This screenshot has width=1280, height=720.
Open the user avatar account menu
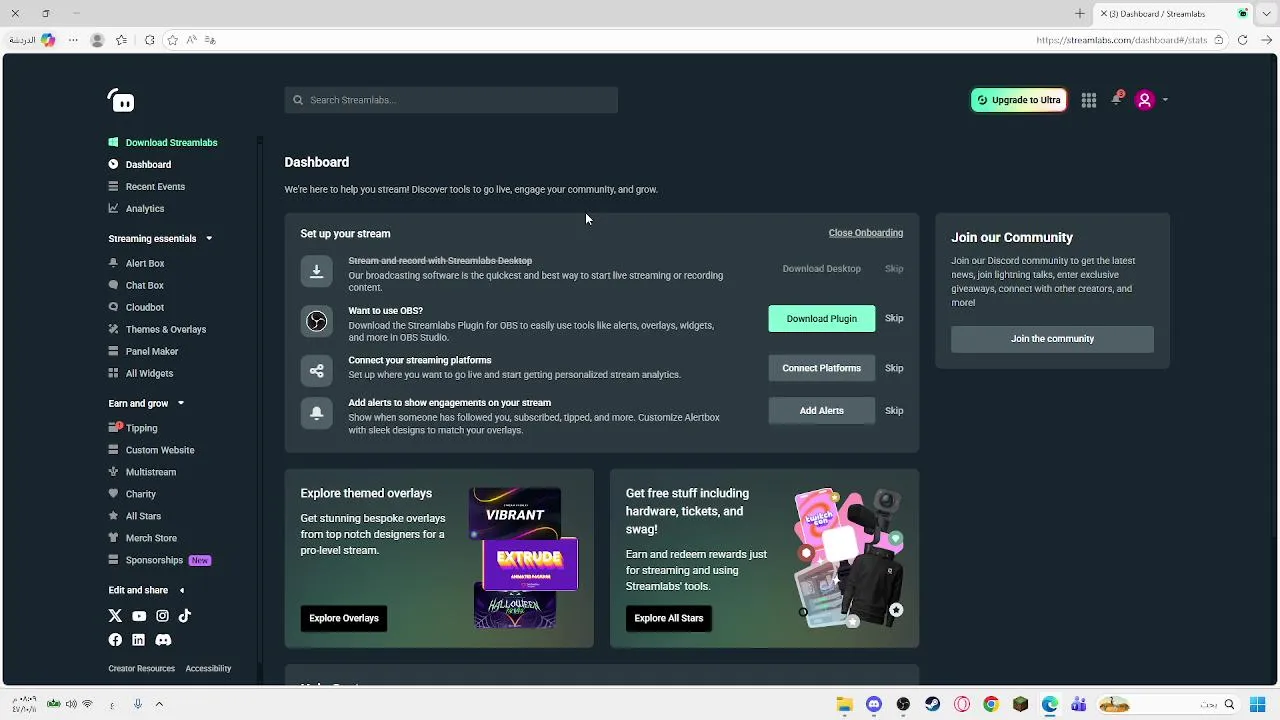(x=1145, y=100)
